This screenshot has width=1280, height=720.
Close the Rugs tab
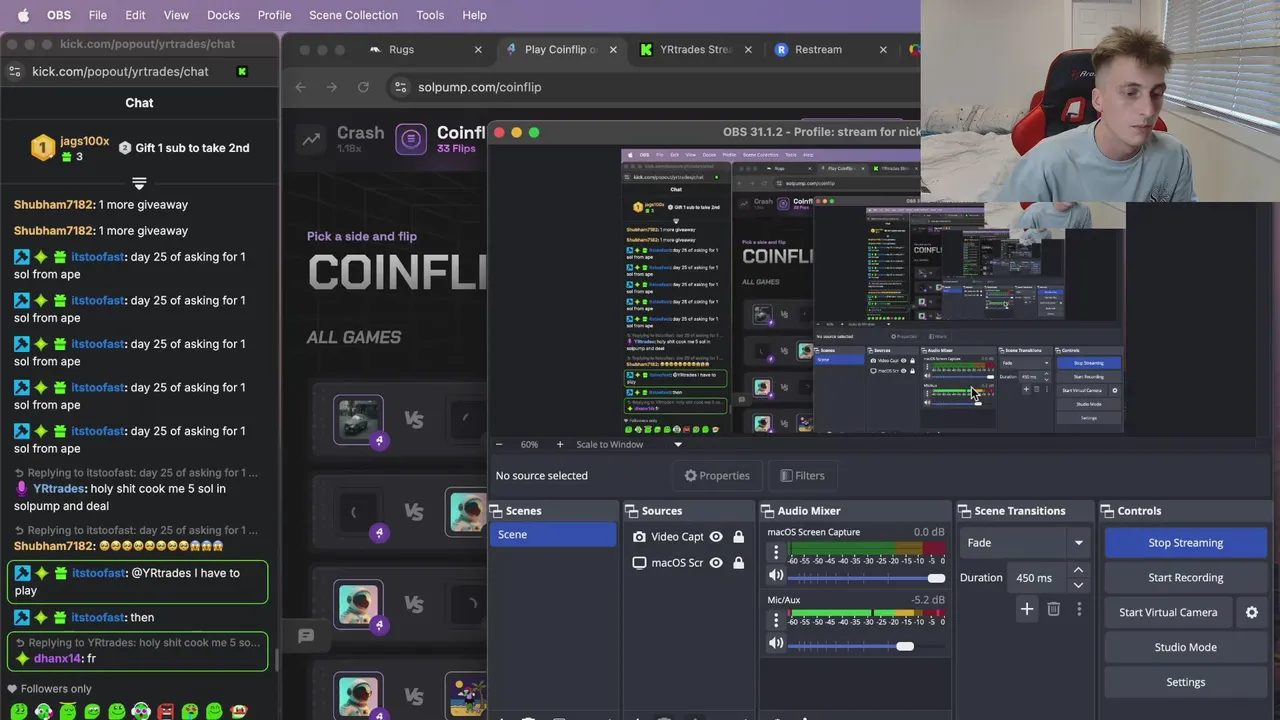click(478, 49)
